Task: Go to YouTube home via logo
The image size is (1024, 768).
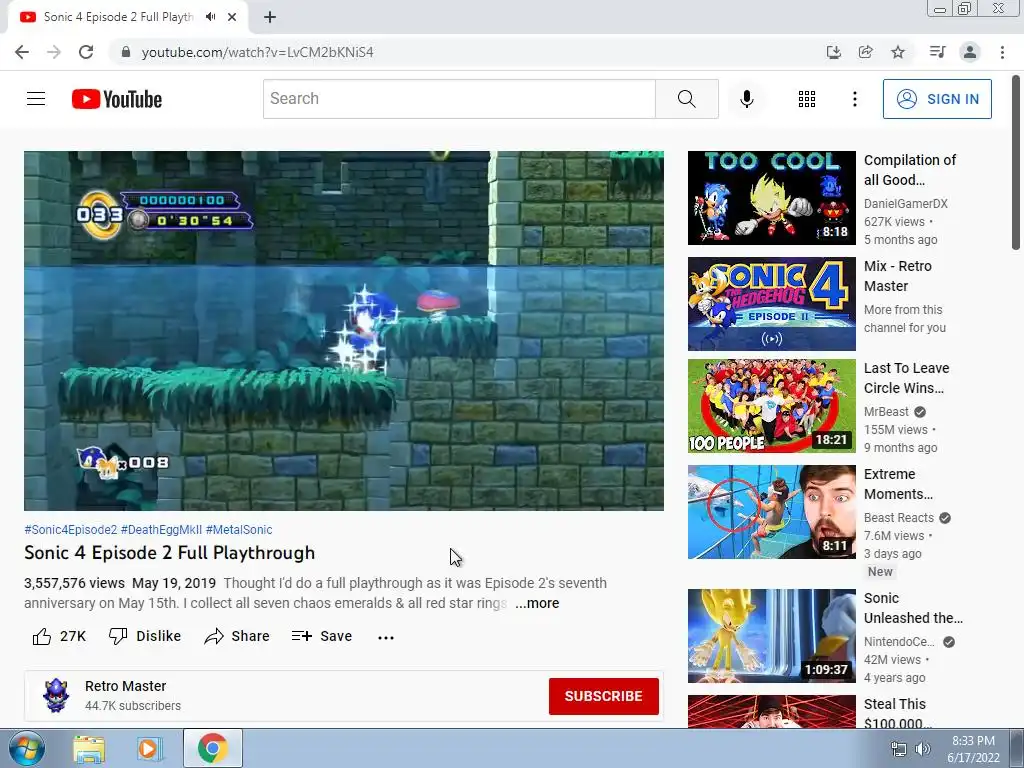Action: [x=117, y=99]
